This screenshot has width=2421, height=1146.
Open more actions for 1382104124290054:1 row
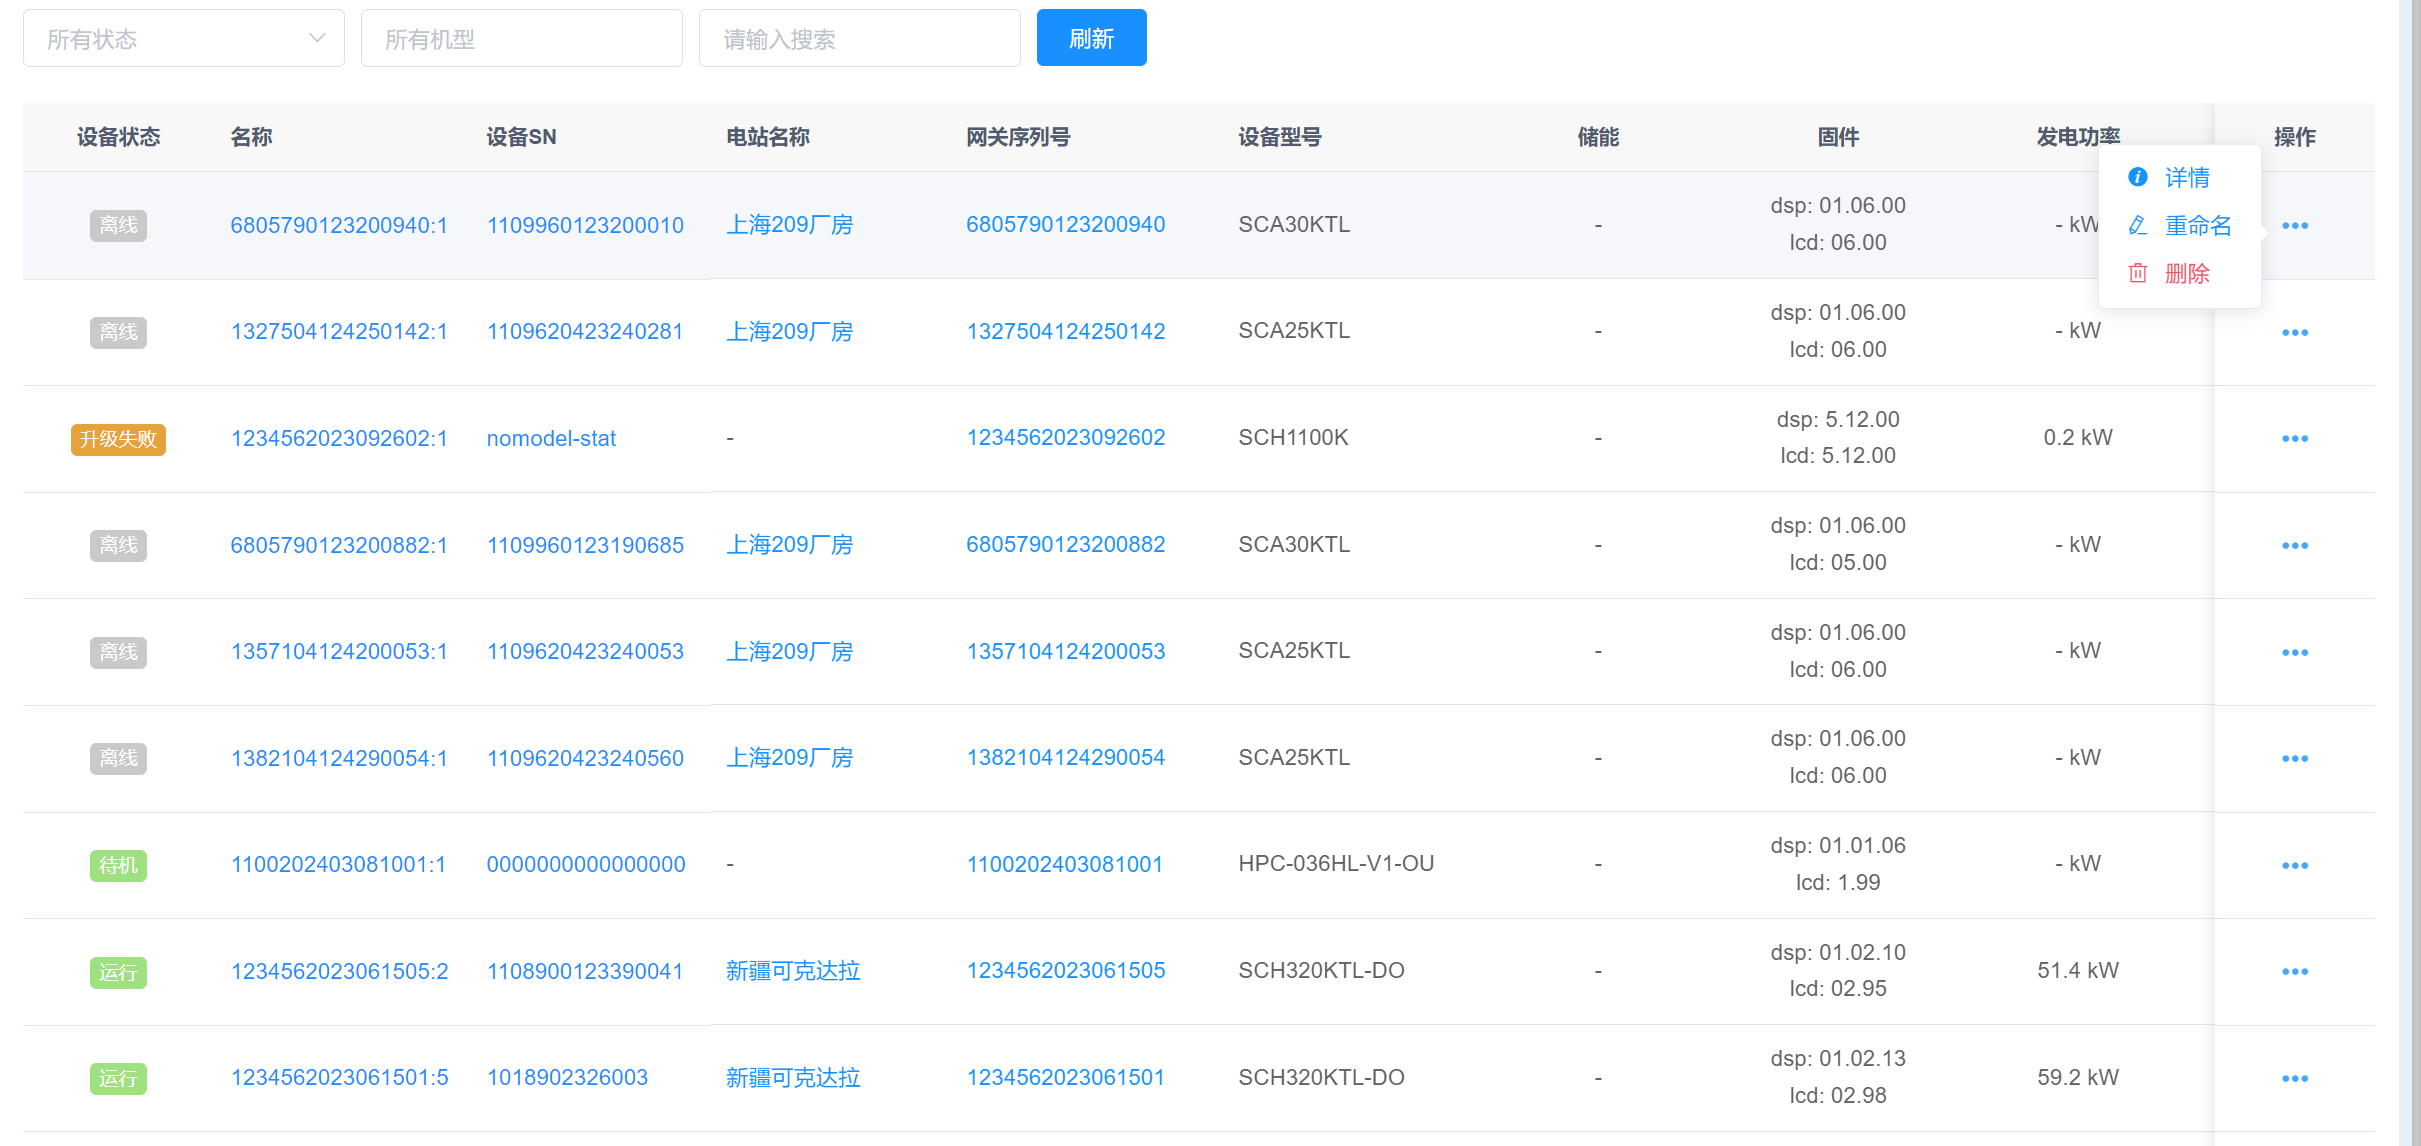pos(2295,759)
